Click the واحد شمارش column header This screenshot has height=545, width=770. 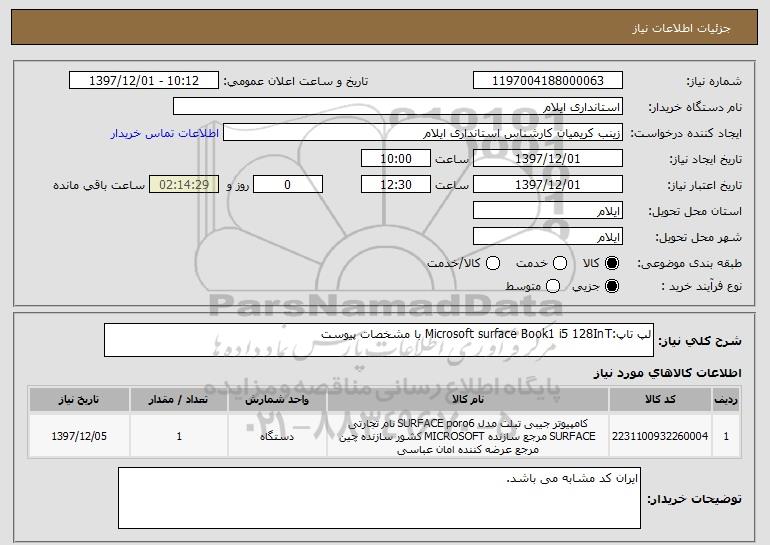tap(277, 400)
